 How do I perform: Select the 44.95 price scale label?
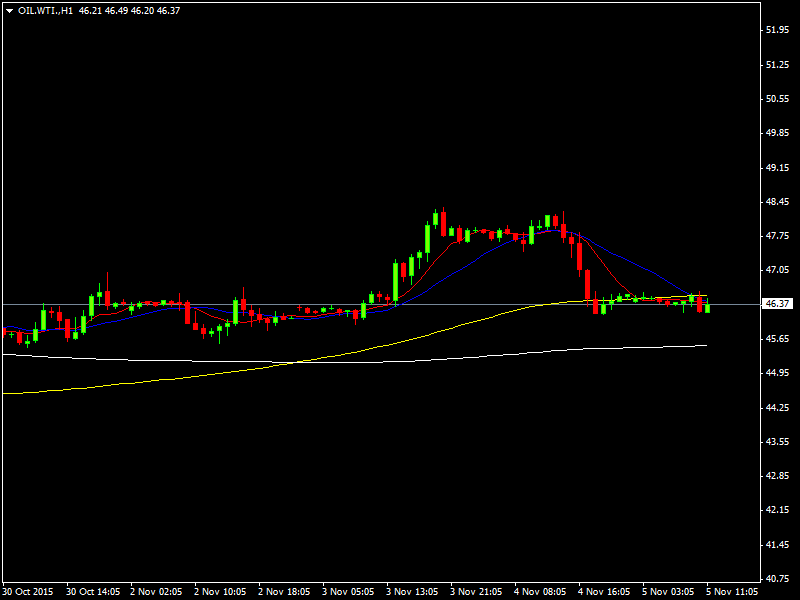click(777, 373)
